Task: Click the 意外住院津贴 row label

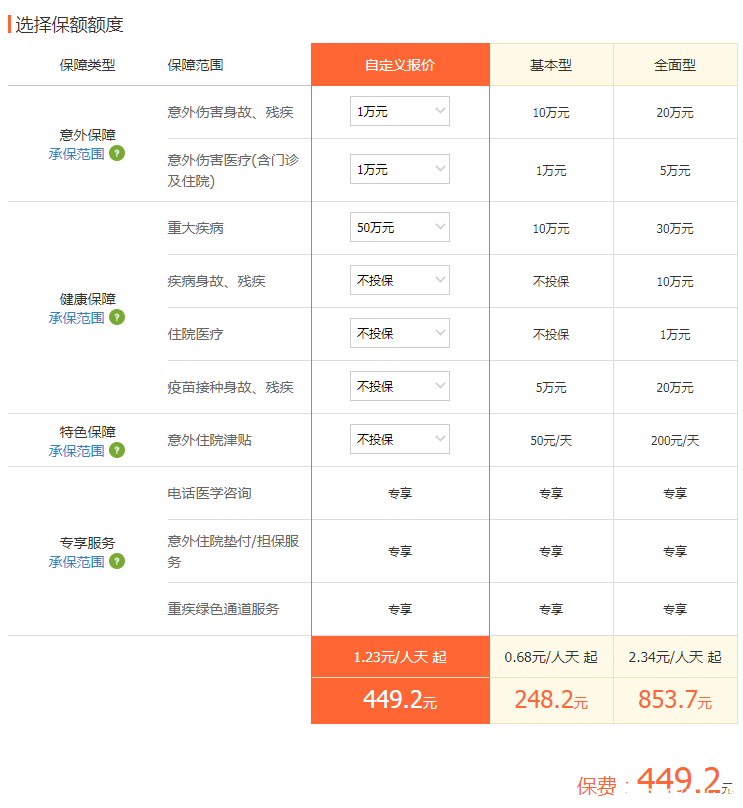Action: tap(209, 440)
